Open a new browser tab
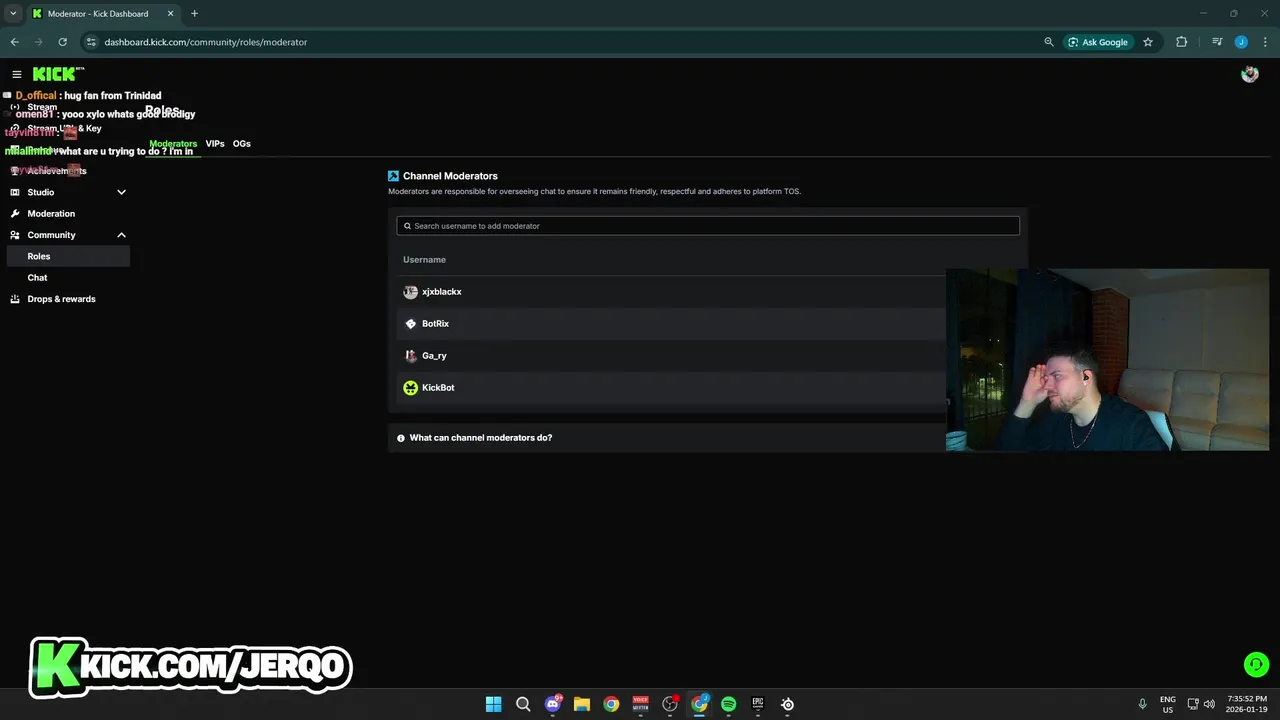The image size is (1280, 720). (x=194, y=13)
